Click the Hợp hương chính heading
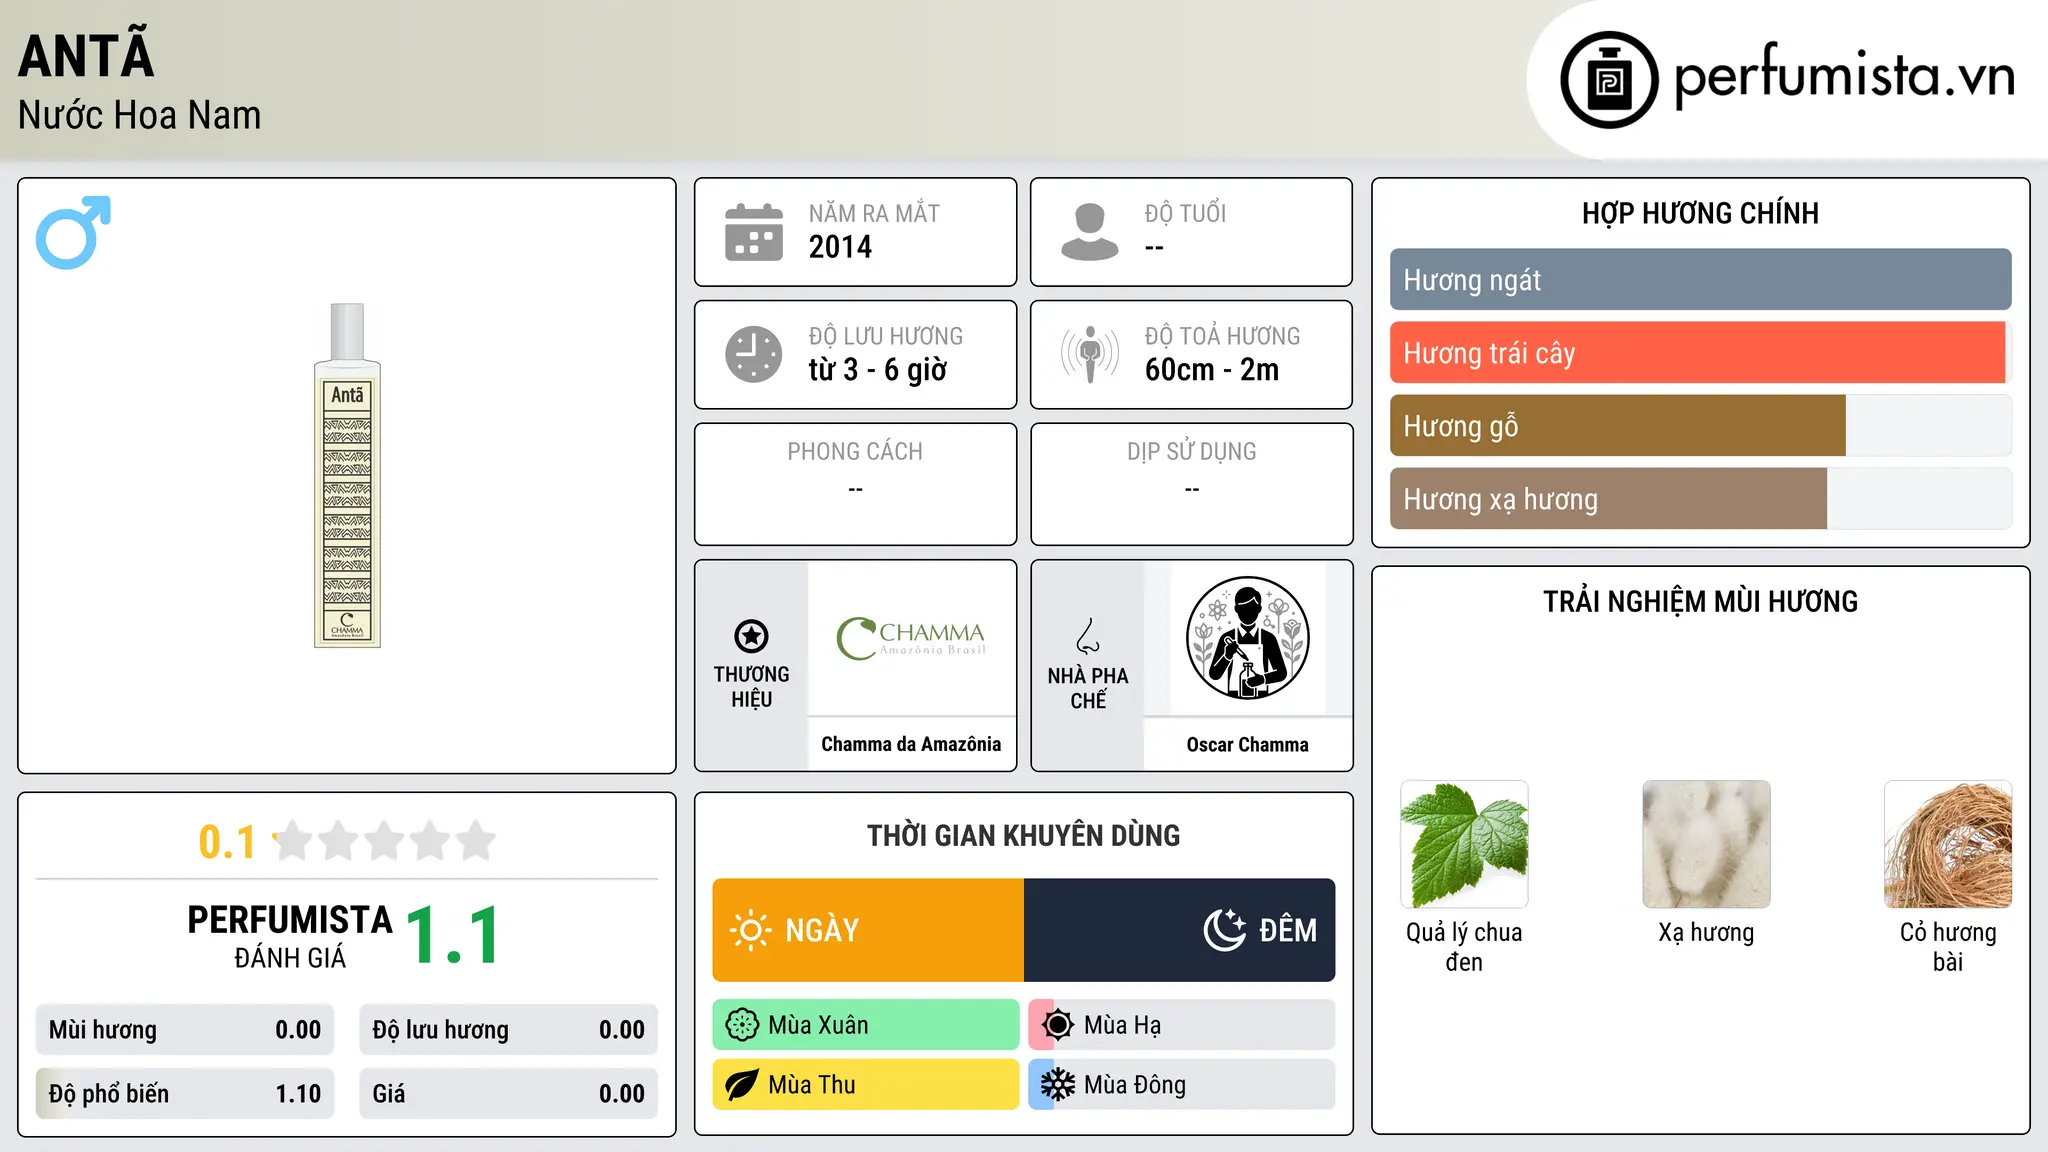2048x1152 pixels. [1700, 213]
